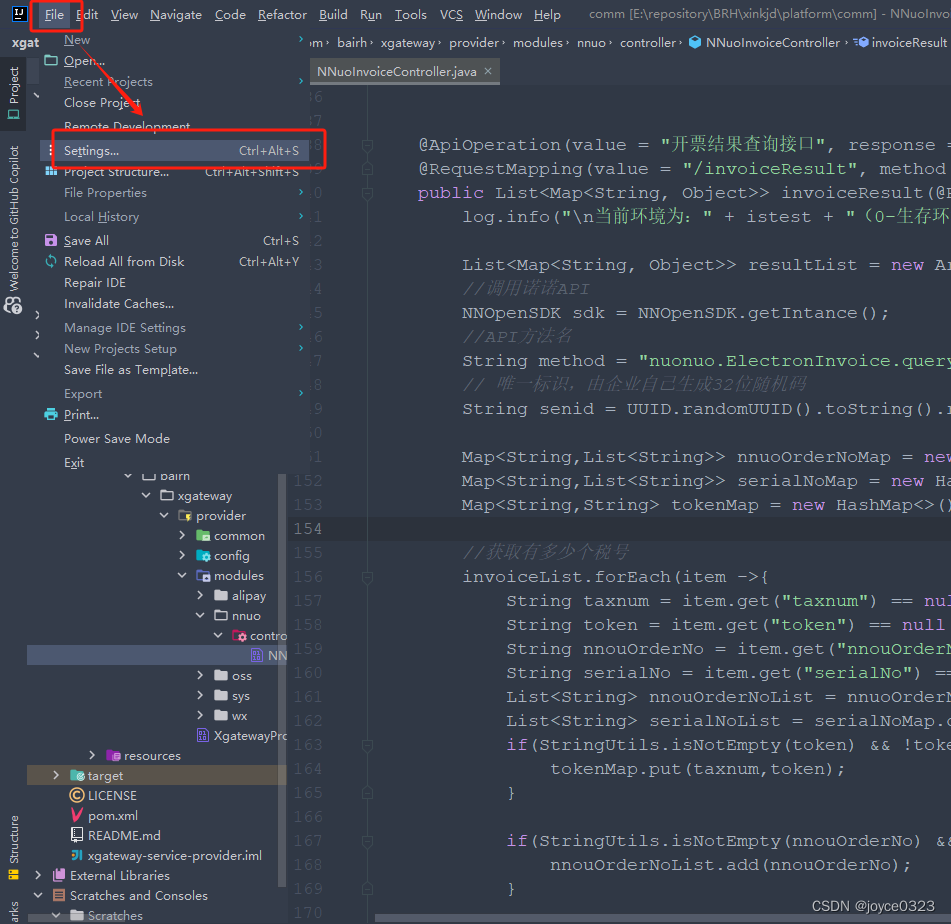Viewport: 951px width, 924px height.
Task: Open the VCS menu
Action: pos(451,15)
